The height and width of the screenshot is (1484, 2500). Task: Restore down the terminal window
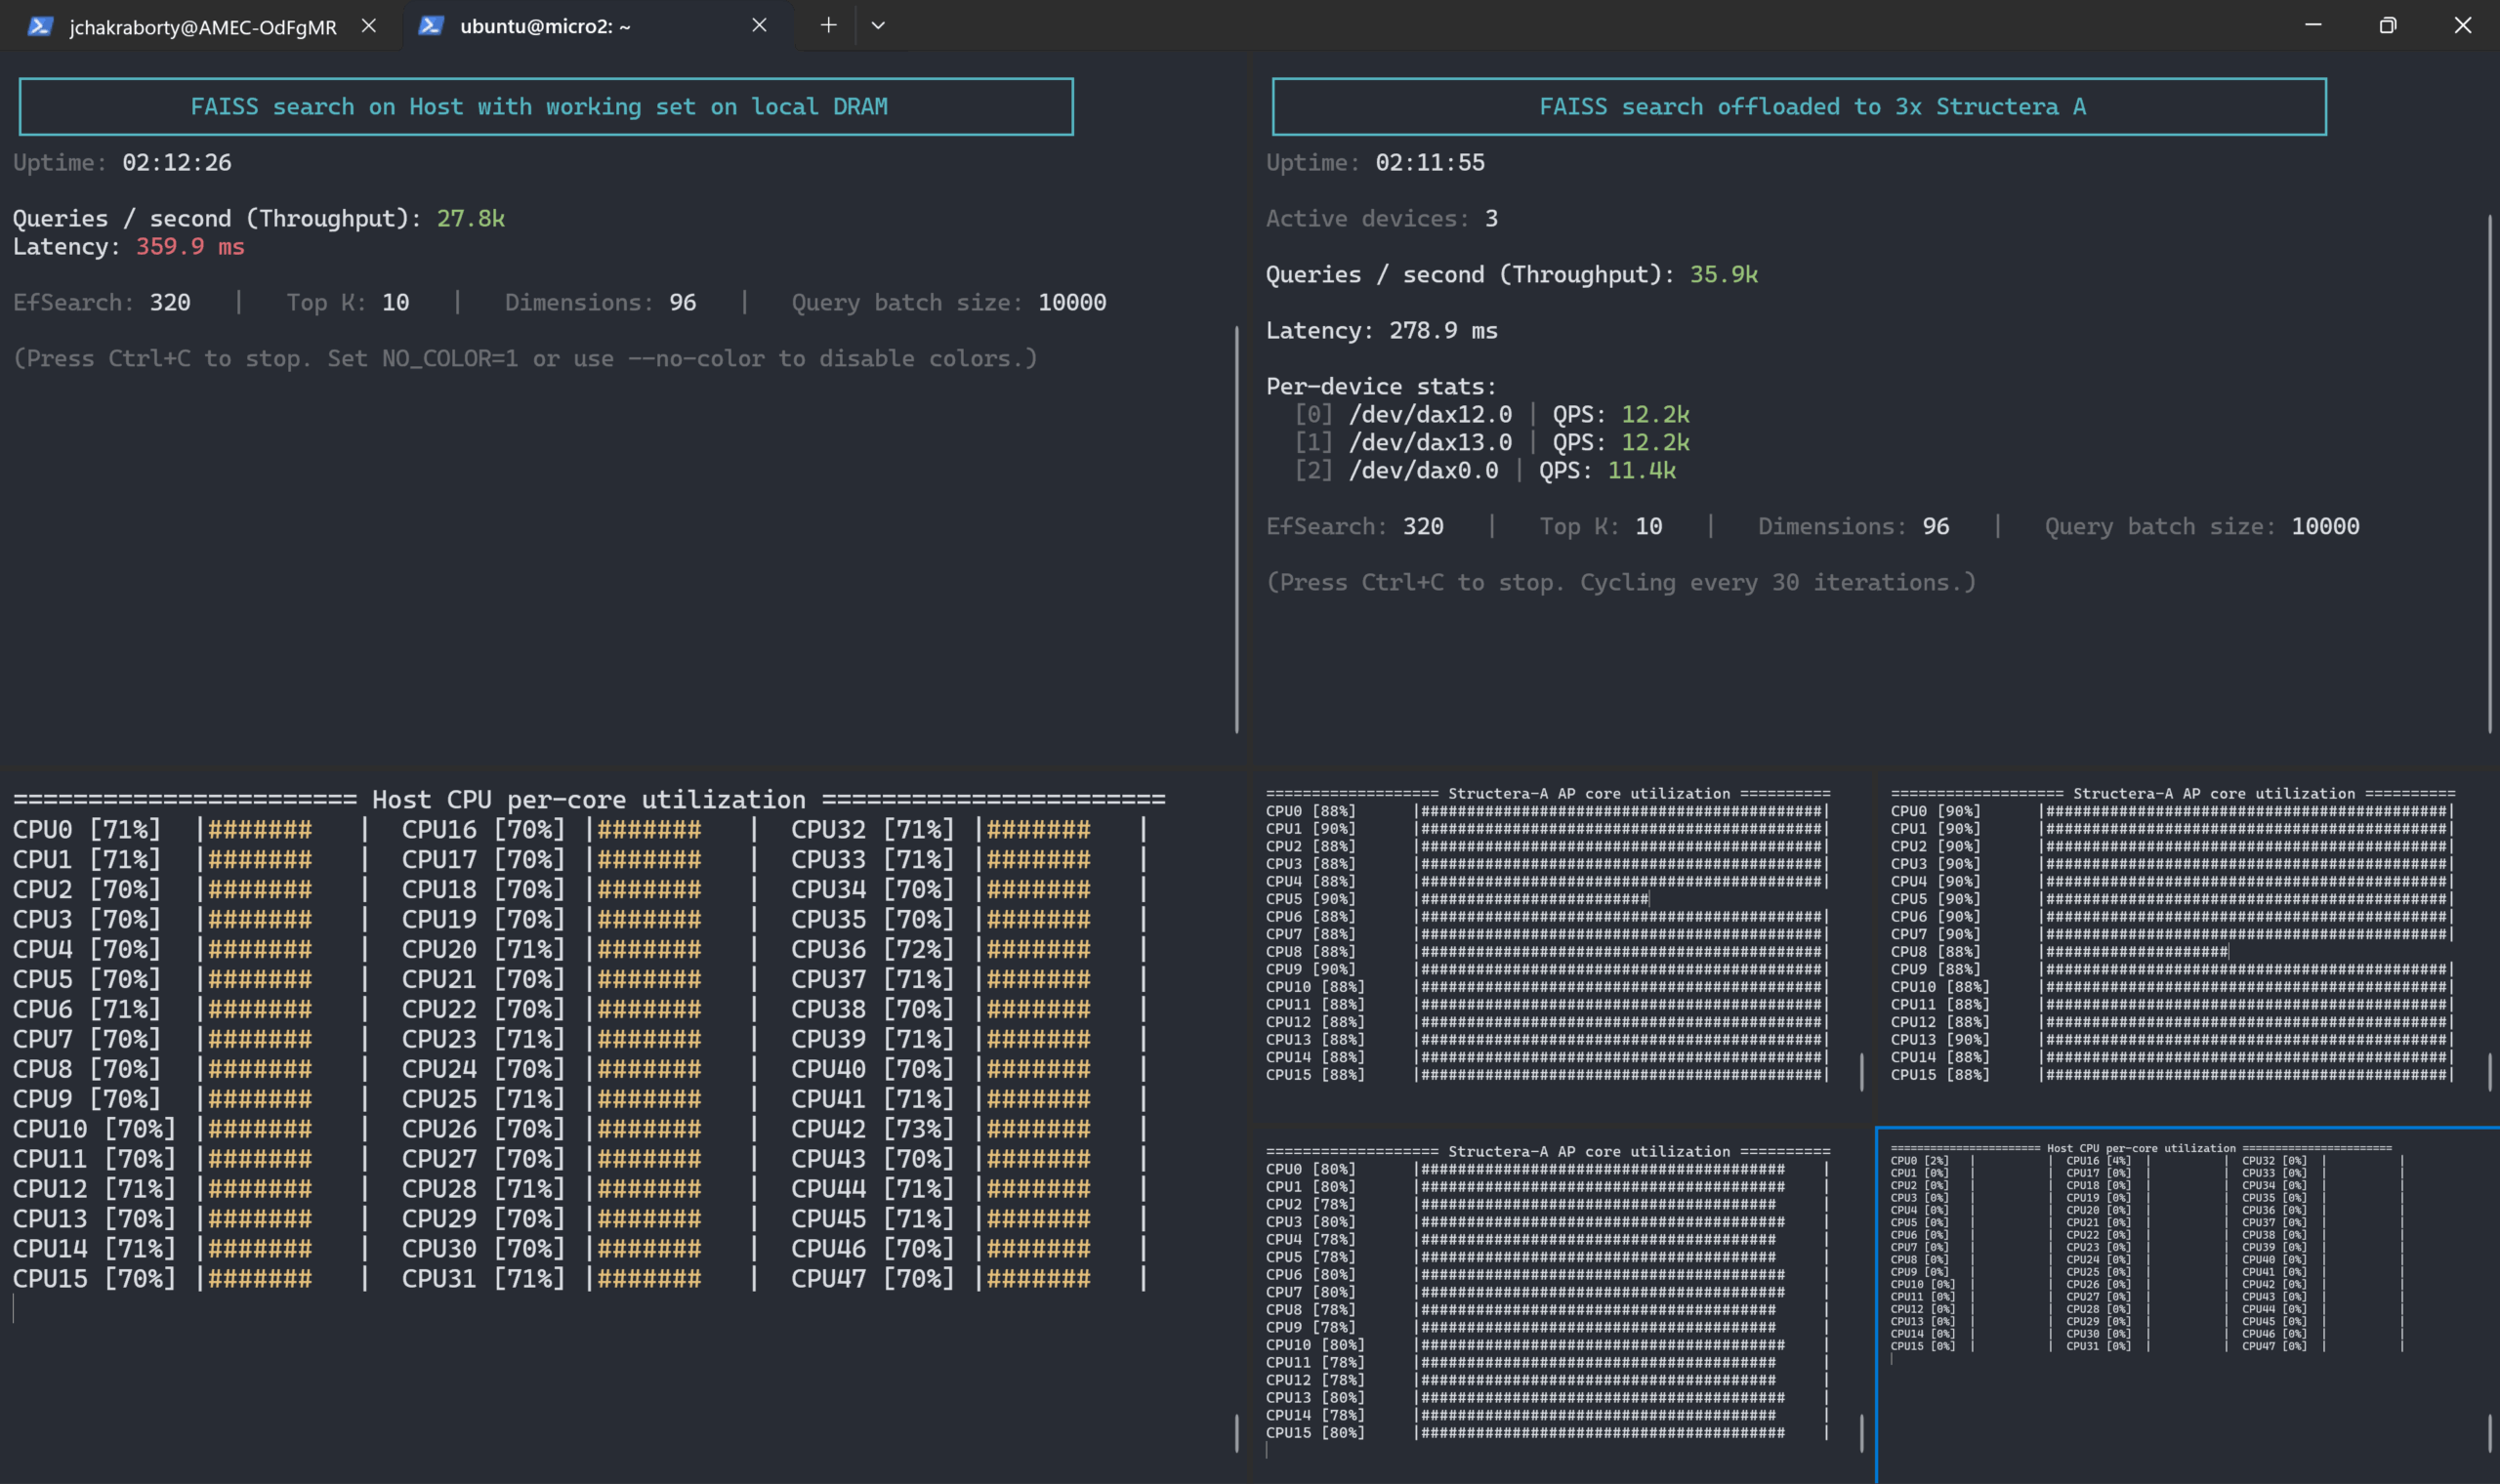[2387, 26]
